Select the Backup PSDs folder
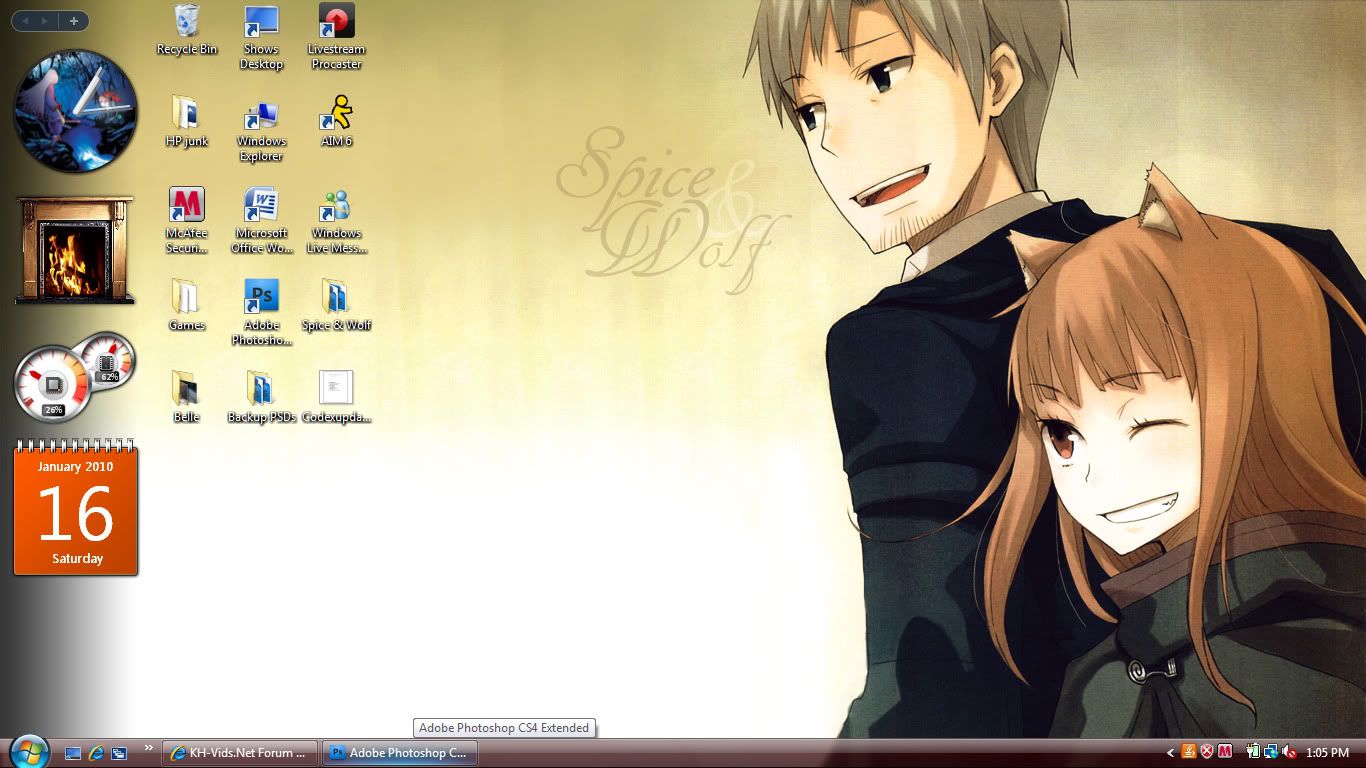Image resolution: width=1366 pixels, height=768 pixels. pos(261,397)
